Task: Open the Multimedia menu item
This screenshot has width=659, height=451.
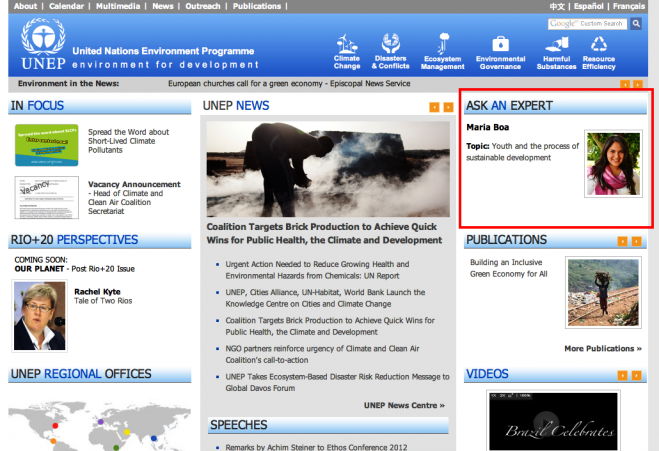Action: (118, 6)
